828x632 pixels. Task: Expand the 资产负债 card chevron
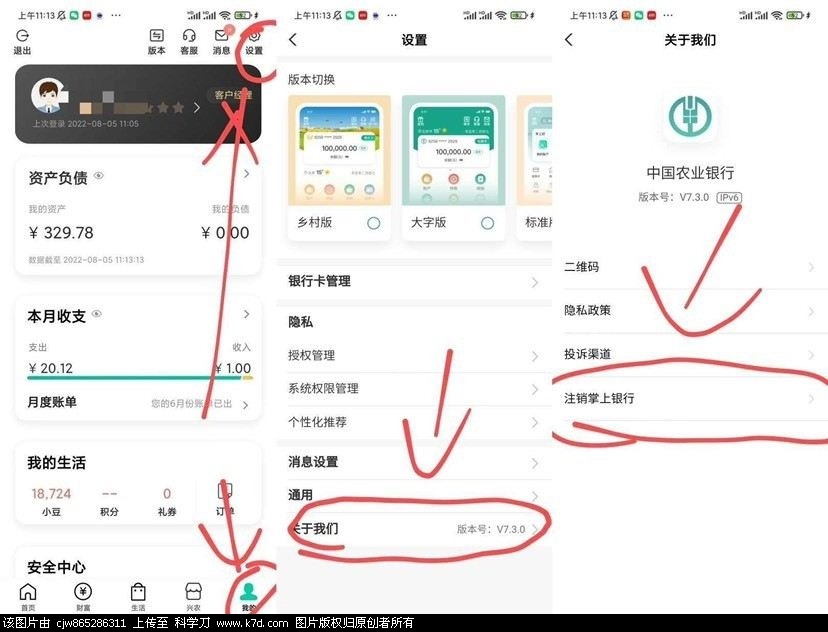coord(247,174)
